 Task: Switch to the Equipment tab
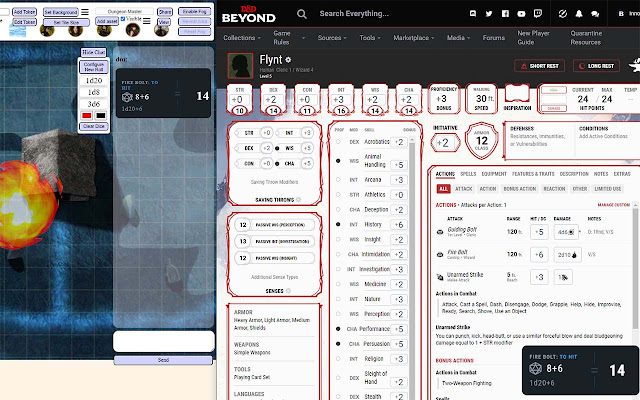click(x=494, y=174)
